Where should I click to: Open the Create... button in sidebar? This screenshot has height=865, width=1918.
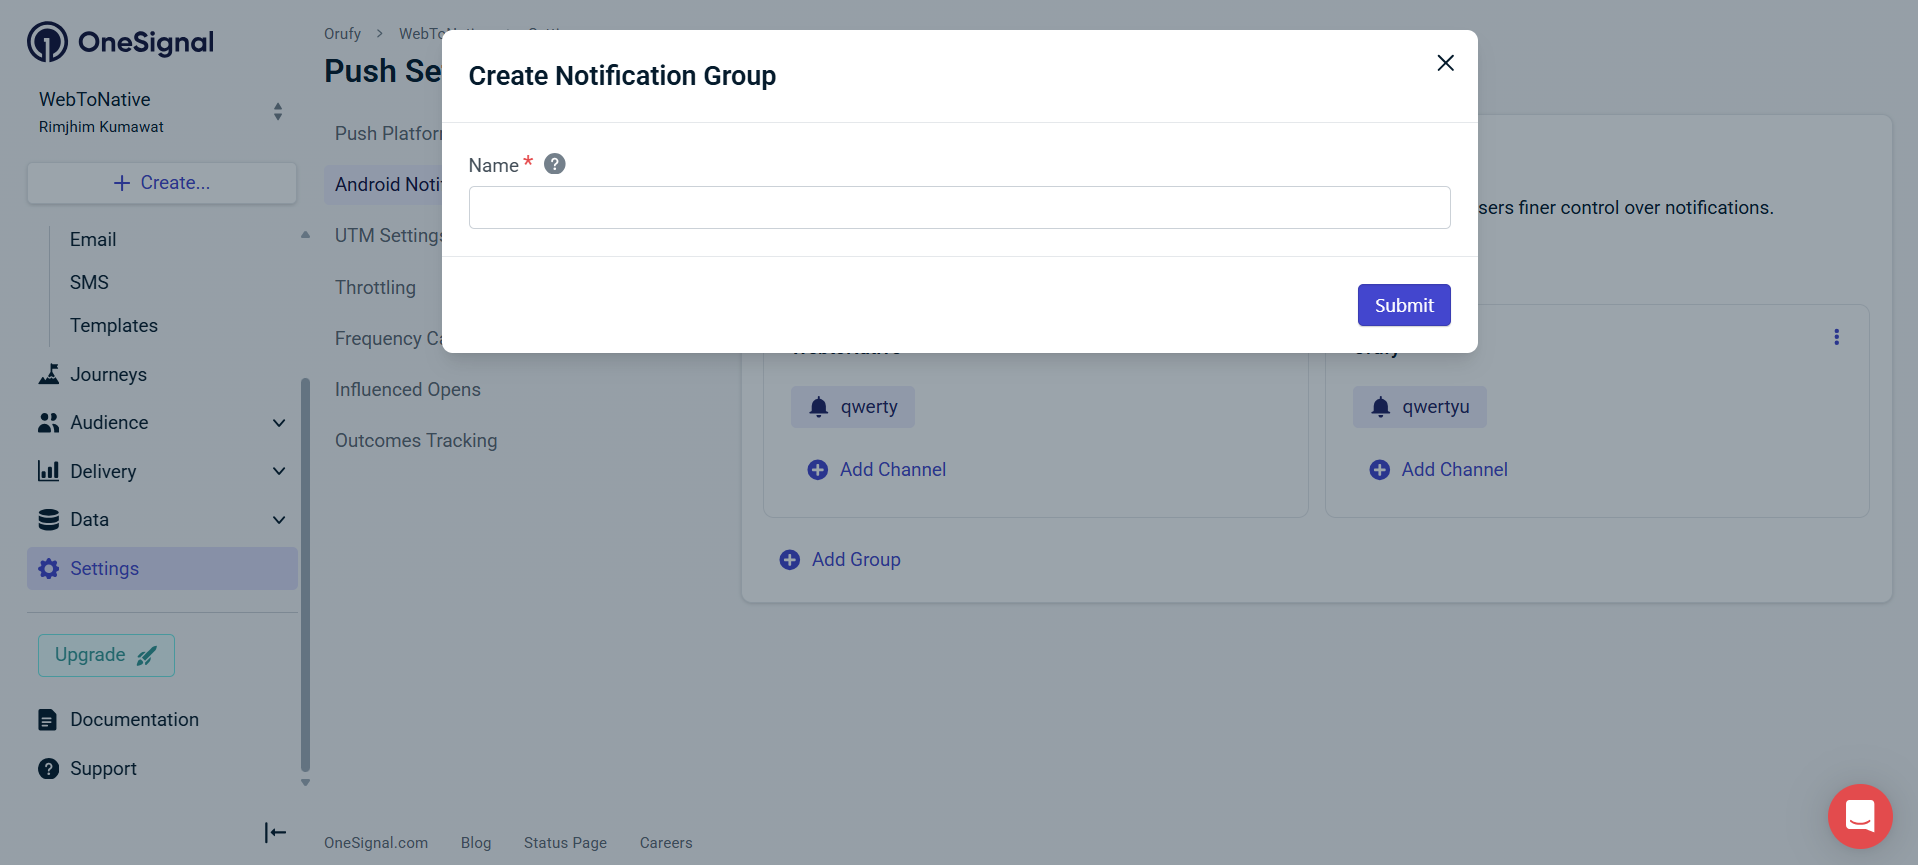tap(162, 183)
